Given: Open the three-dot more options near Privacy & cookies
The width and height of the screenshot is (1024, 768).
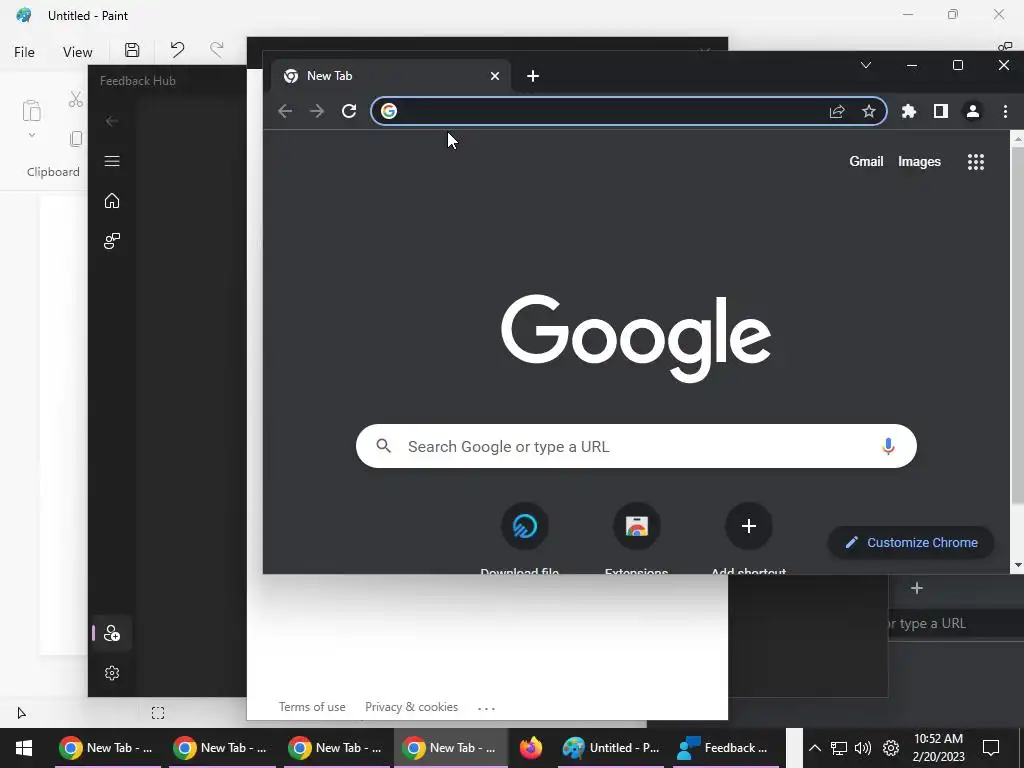Looking at the screenshot, I should [487, 708].
